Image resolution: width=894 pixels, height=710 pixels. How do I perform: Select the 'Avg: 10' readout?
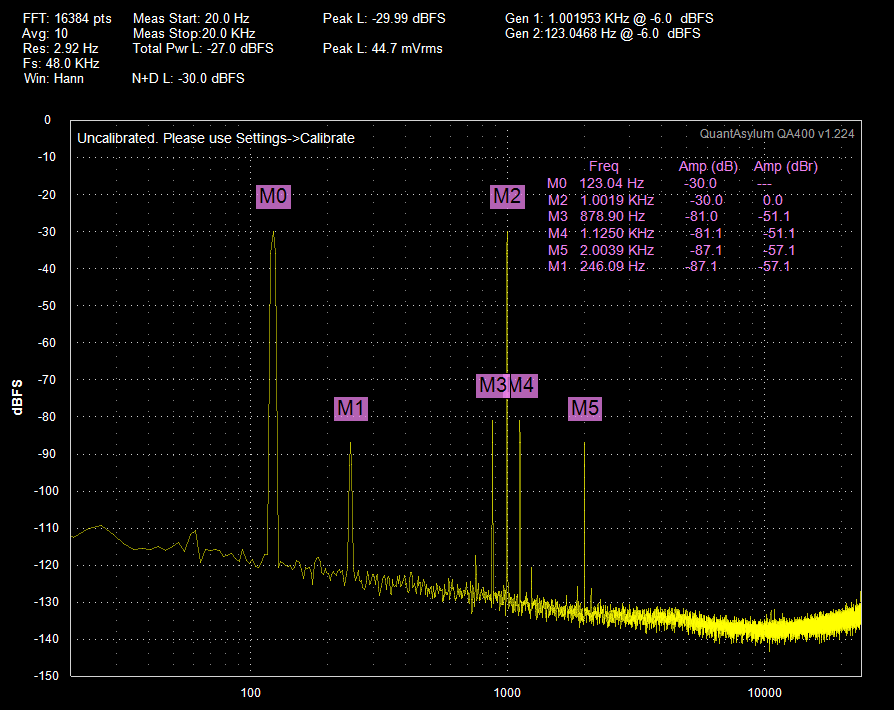click(45, 34)
